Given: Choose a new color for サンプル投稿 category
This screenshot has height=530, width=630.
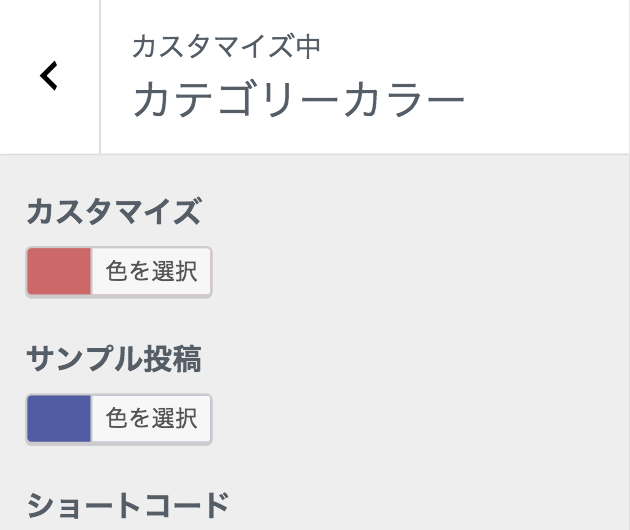Looking at the screenshot, I should (x=151, y=418).
